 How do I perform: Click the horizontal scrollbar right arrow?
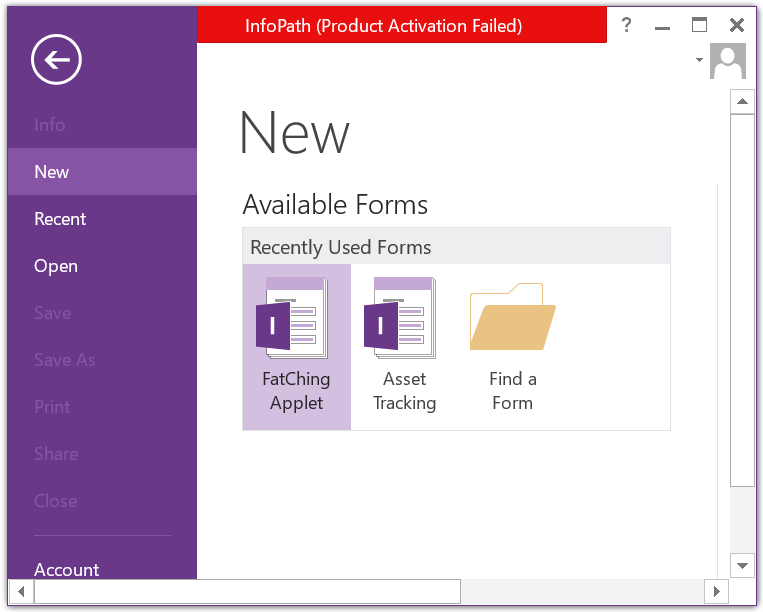pyautogui.click(x=716, y=592)
